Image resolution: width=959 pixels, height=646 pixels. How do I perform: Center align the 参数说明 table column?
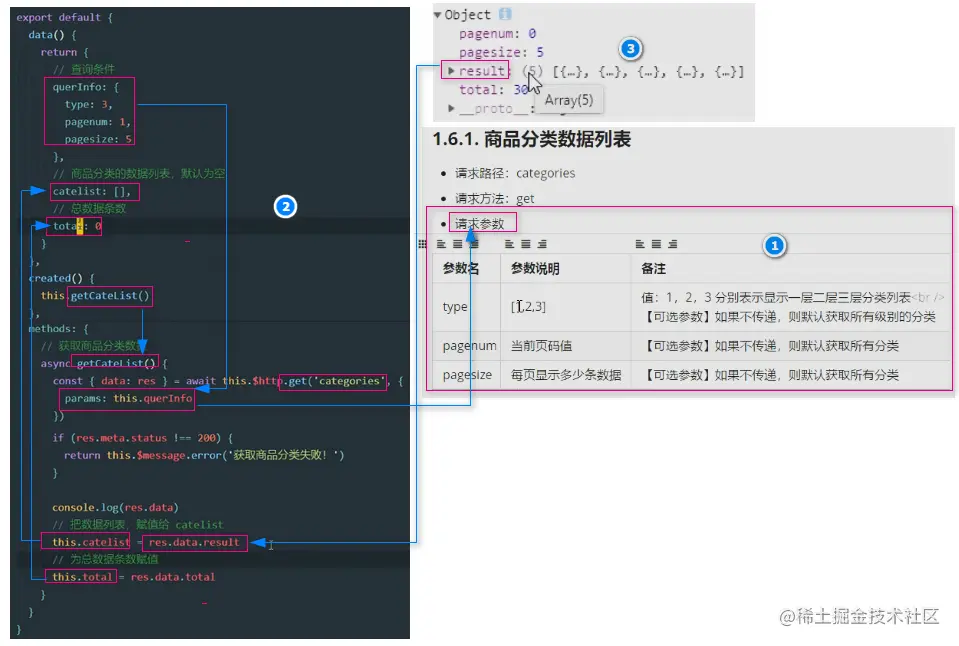pyautogui.click(x=525, y=244)
